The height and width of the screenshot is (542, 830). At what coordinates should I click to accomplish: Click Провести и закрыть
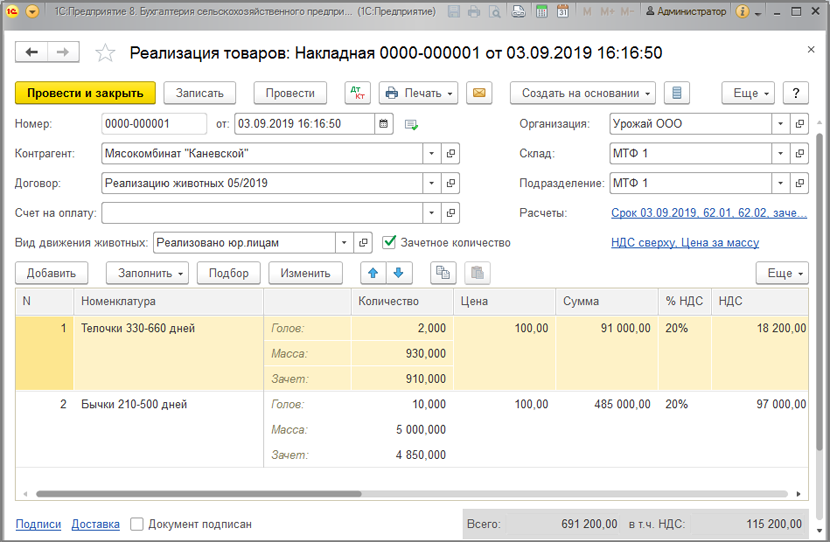pyautogui.click(x=85, y=93)
